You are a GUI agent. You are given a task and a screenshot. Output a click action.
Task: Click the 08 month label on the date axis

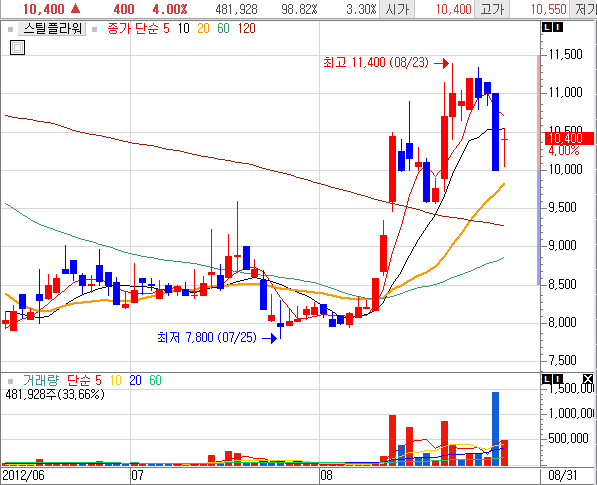(x=326, y=475)
